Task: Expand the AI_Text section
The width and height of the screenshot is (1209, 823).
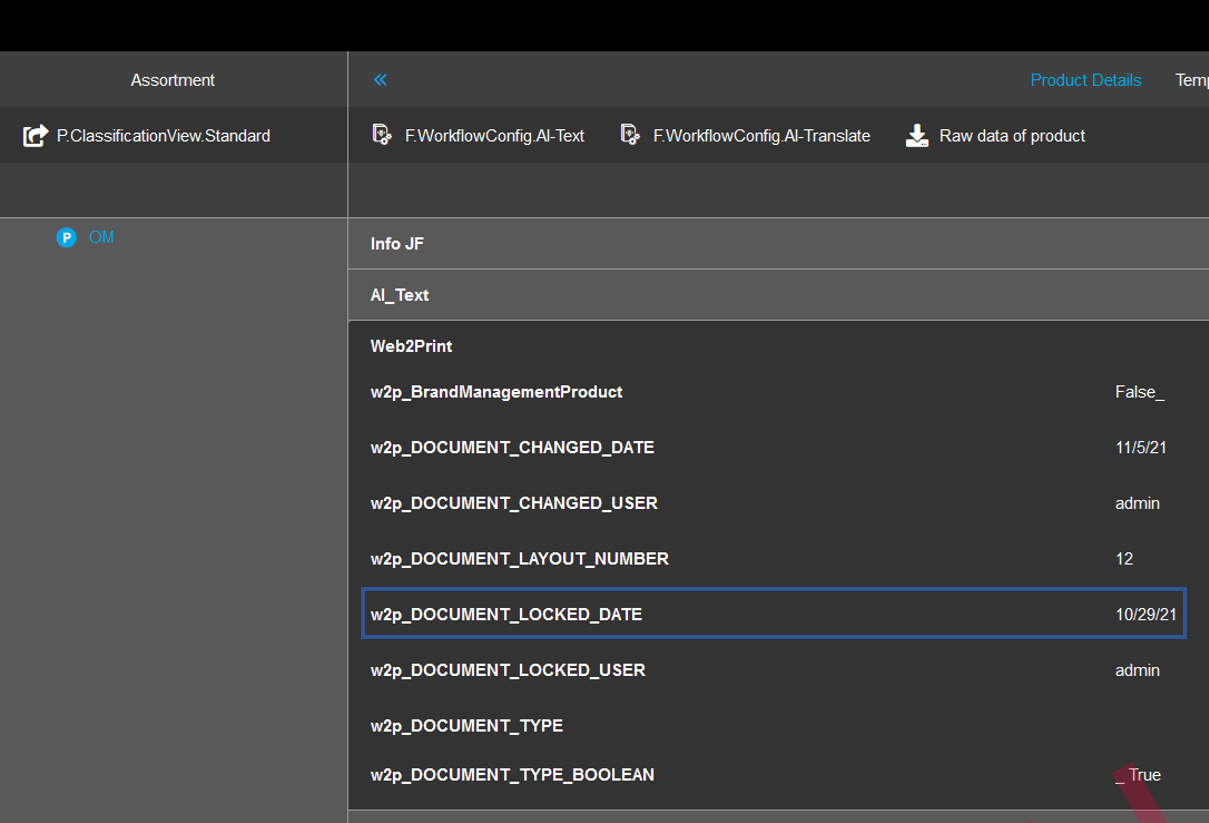Action: point(399,295)
